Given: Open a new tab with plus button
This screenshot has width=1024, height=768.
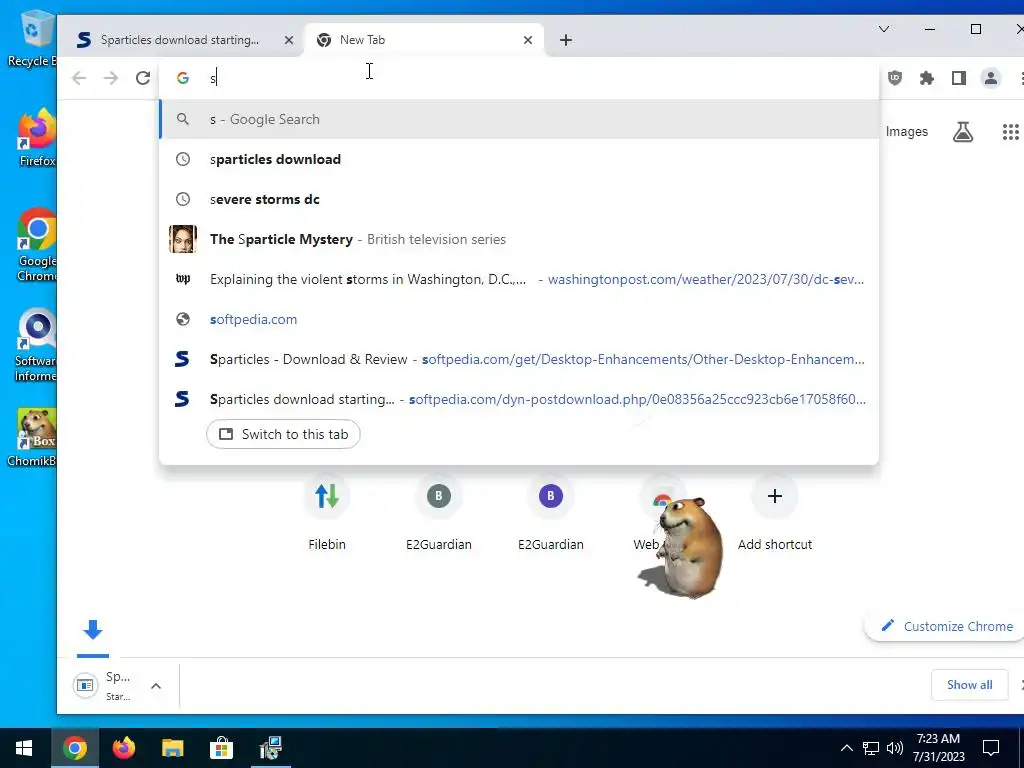Looking at the screenshot, I should 566,40.
